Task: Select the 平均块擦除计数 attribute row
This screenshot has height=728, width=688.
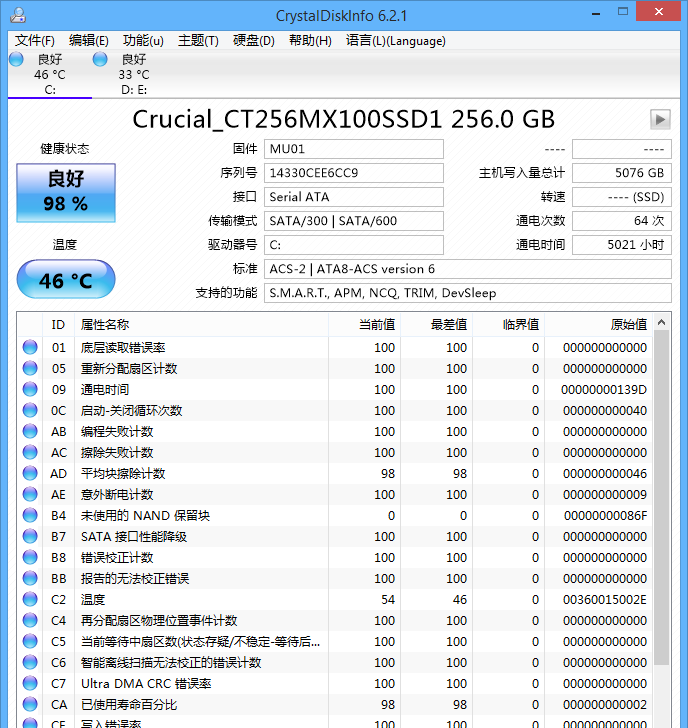Action: [335, 473]
